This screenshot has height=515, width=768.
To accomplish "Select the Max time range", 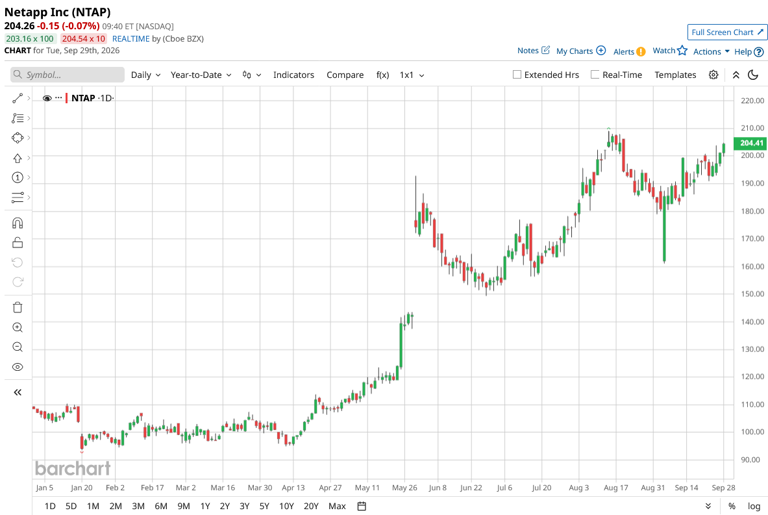I will (337, 506).
